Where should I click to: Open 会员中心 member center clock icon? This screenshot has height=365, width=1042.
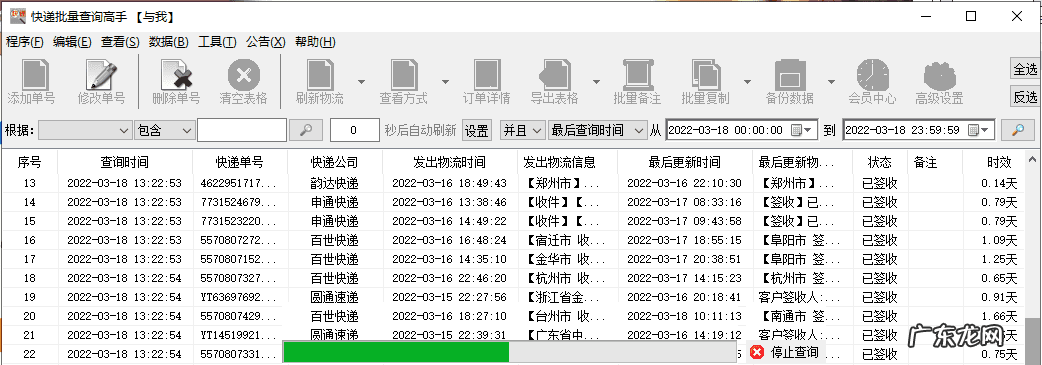pyautogui.click(x=873, y=74)
